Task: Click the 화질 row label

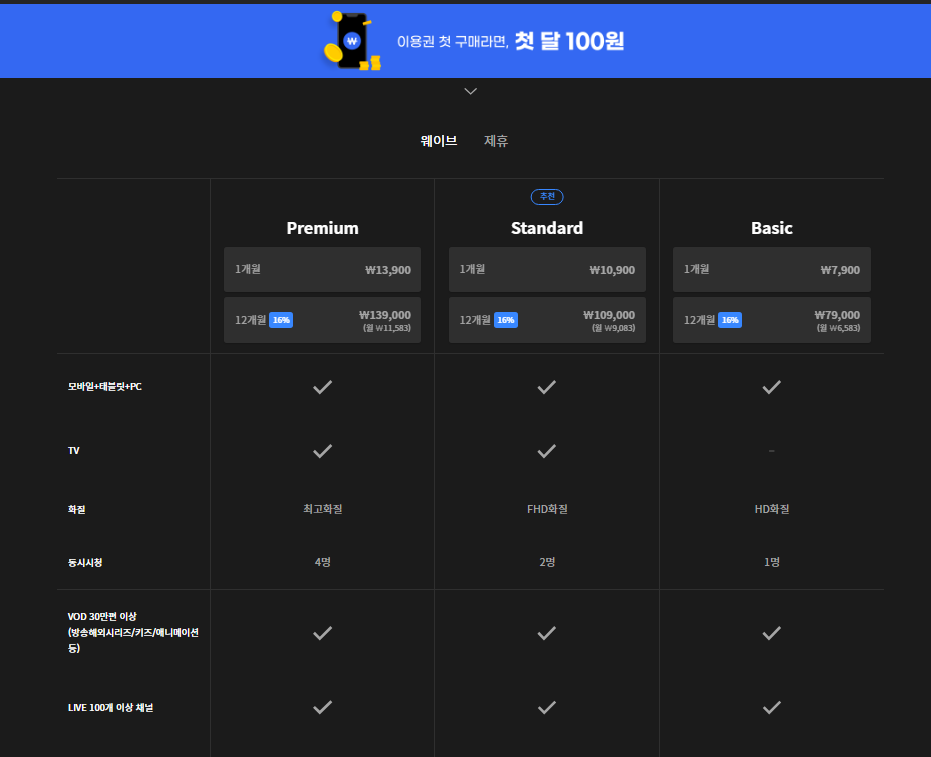Action: [77, 509]
